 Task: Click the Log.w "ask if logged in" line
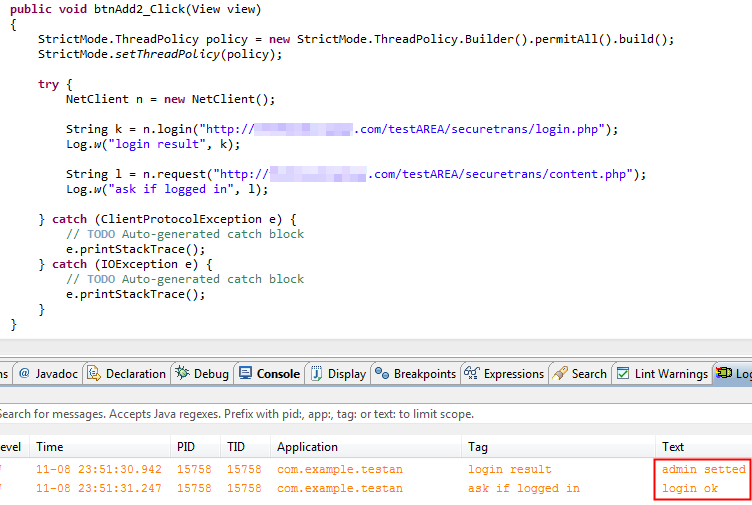pyautogui.click(x=167, y=189)
